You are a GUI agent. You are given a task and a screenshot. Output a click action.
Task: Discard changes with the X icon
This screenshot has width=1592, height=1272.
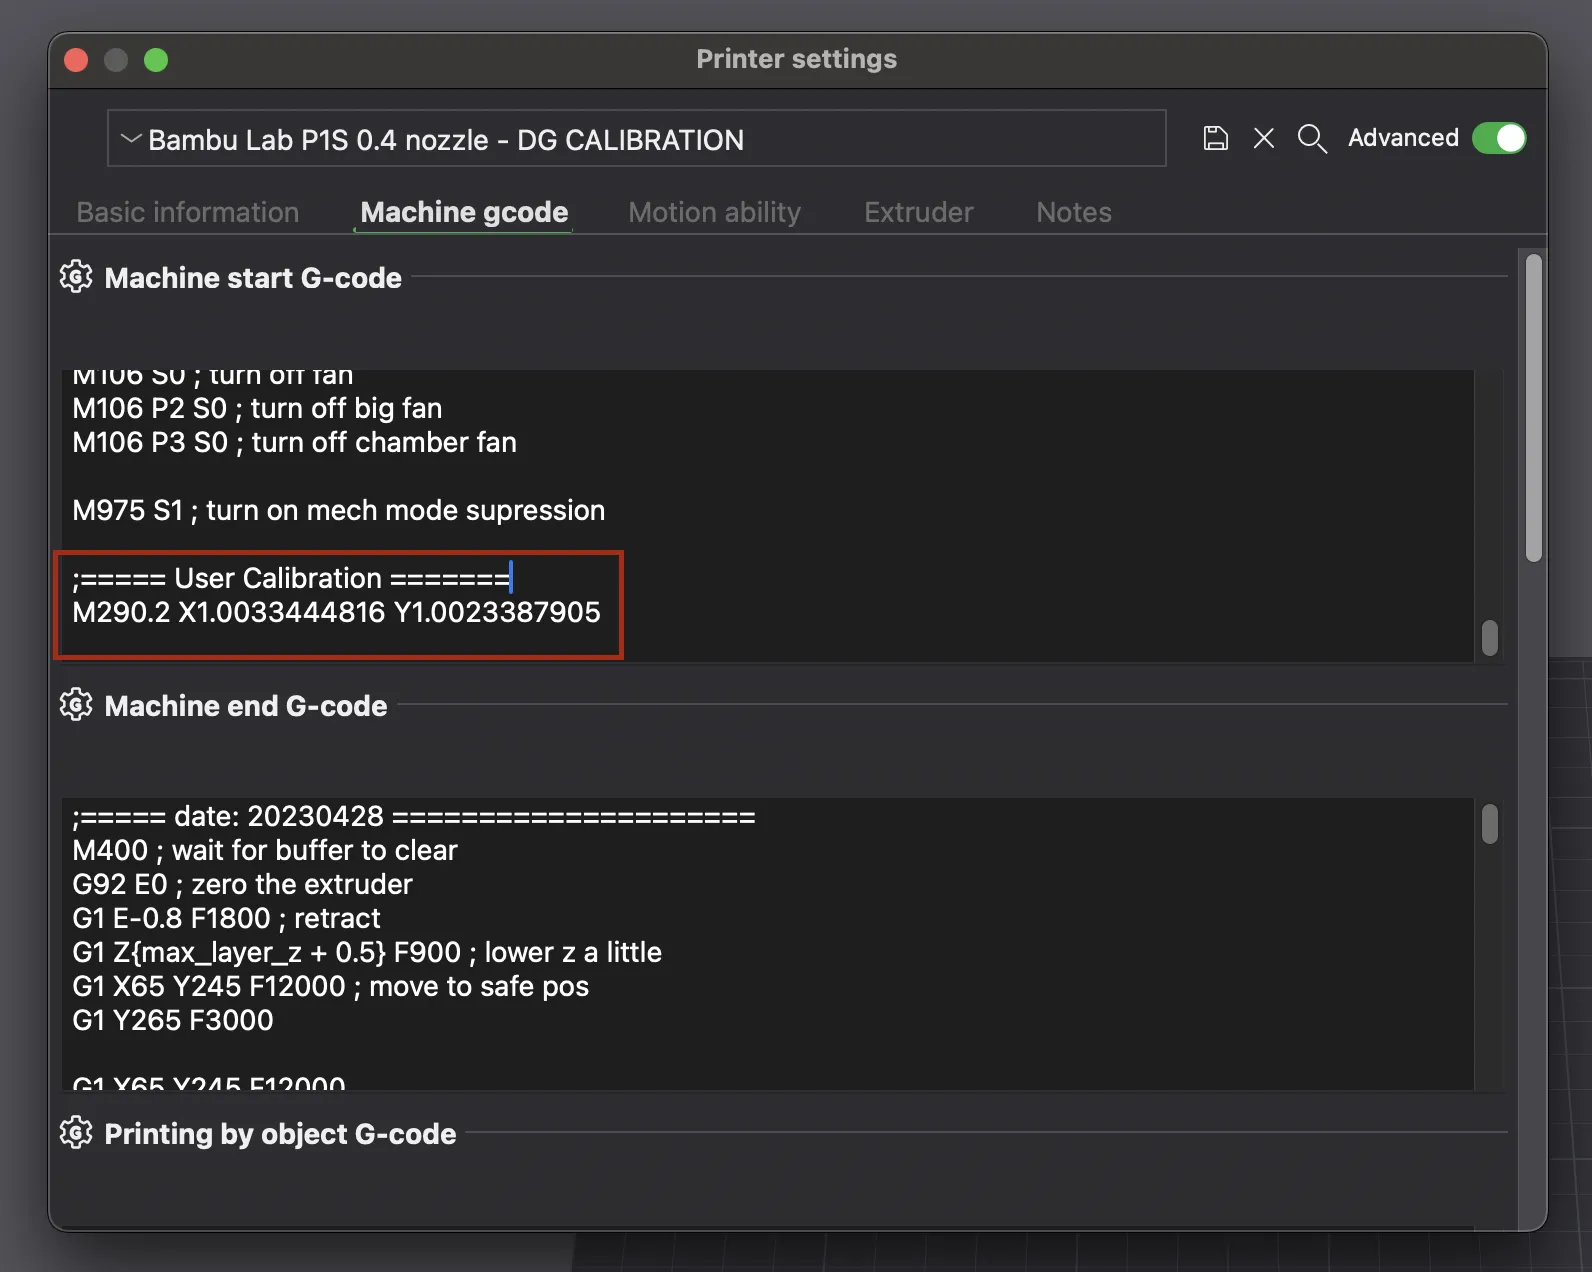click(x=1264, y=138)
